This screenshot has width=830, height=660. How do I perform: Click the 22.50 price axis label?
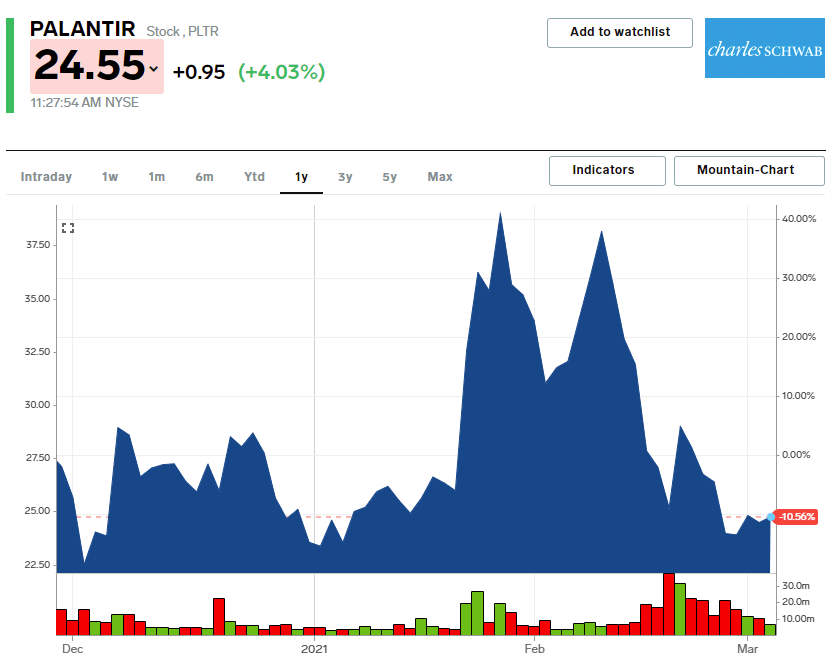(x=38, y=565)
